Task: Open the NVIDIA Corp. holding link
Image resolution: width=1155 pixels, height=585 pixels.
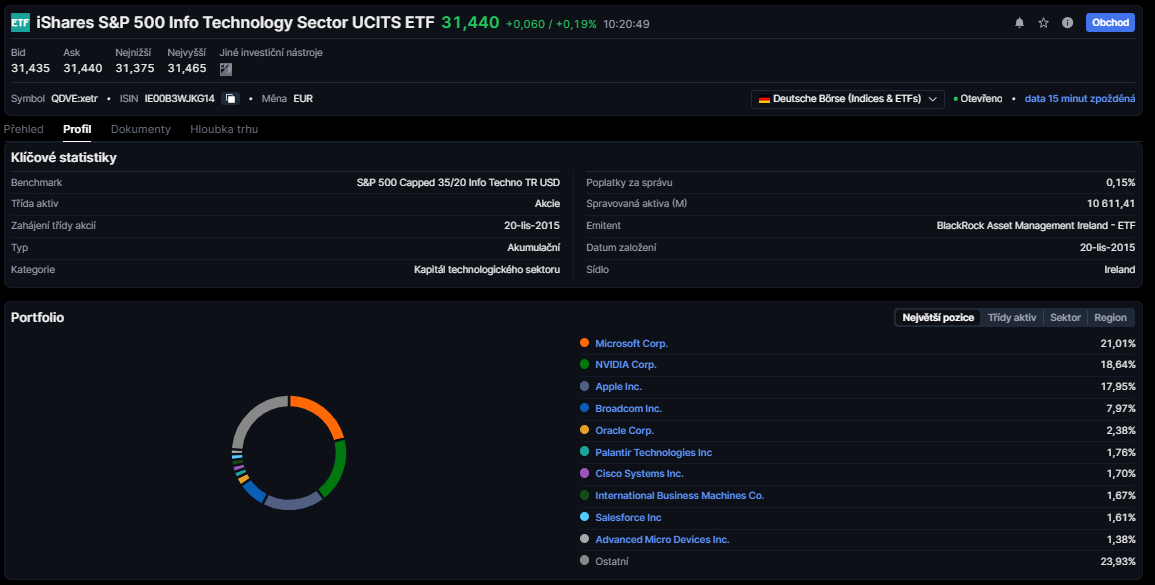Action: point(625,365)
